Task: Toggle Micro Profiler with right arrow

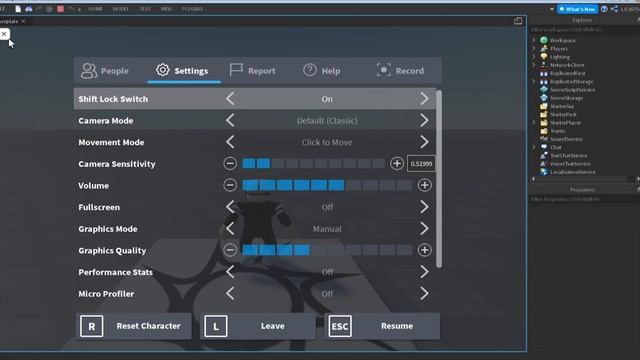Action: 424,293
